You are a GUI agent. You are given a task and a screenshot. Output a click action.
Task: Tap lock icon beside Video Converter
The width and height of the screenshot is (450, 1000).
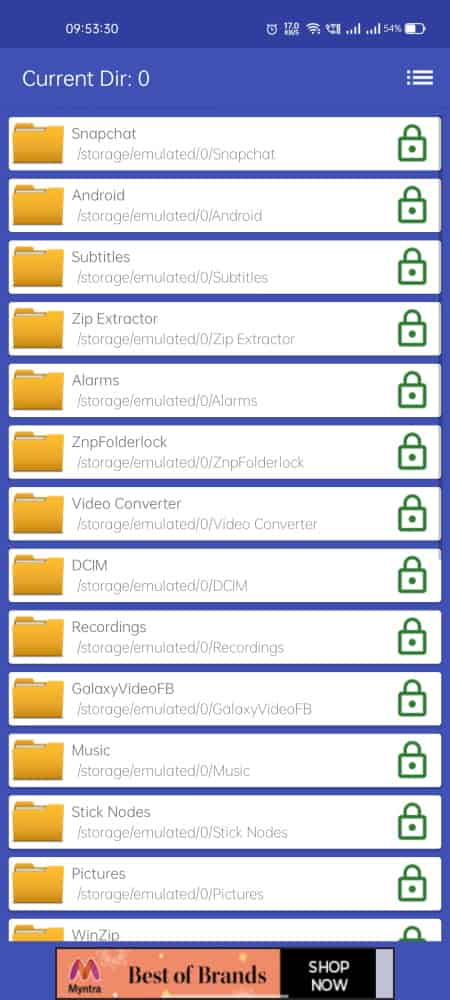point(412,513)
